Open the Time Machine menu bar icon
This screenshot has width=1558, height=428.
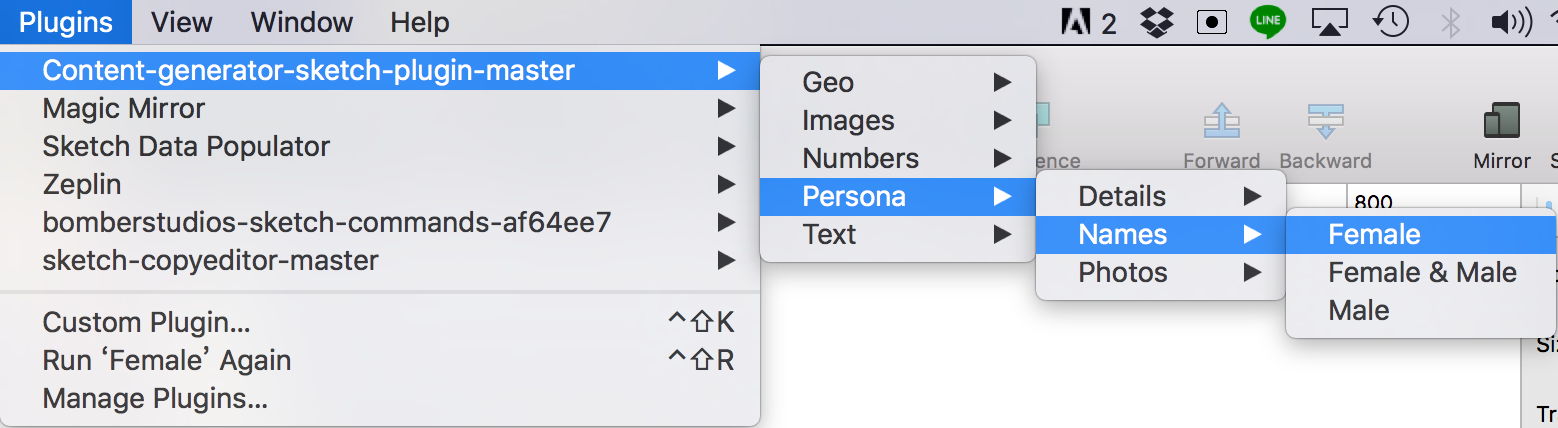[1392, 22]
